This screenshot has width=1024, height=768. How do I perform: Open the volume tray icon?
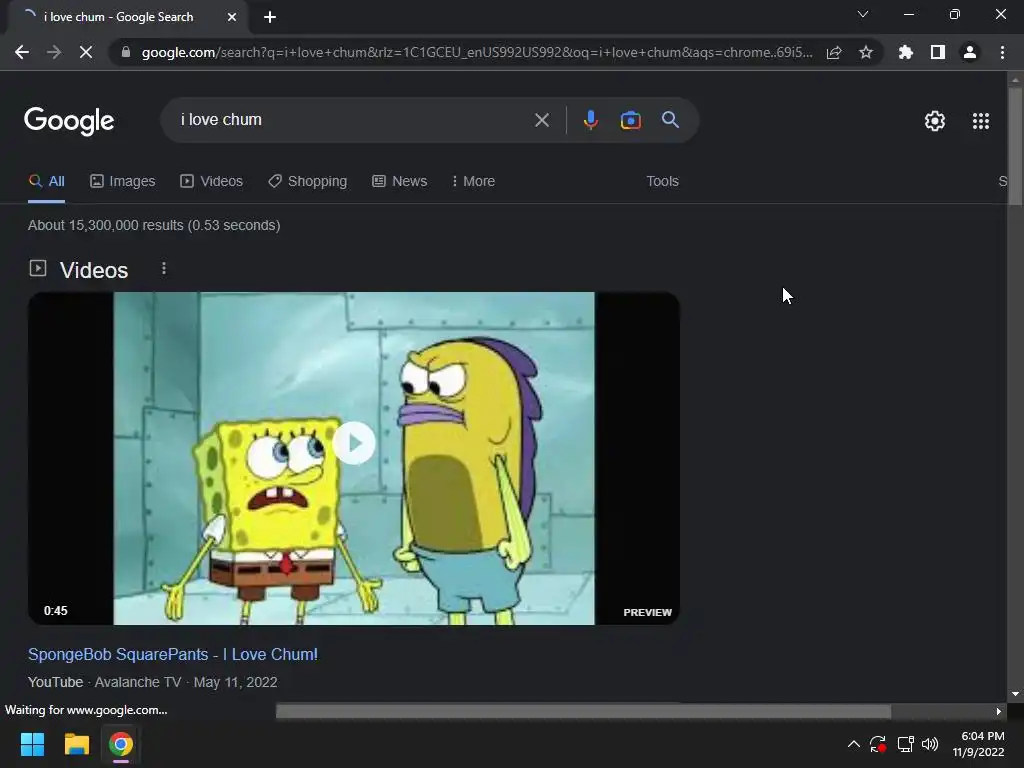[930, 744]
